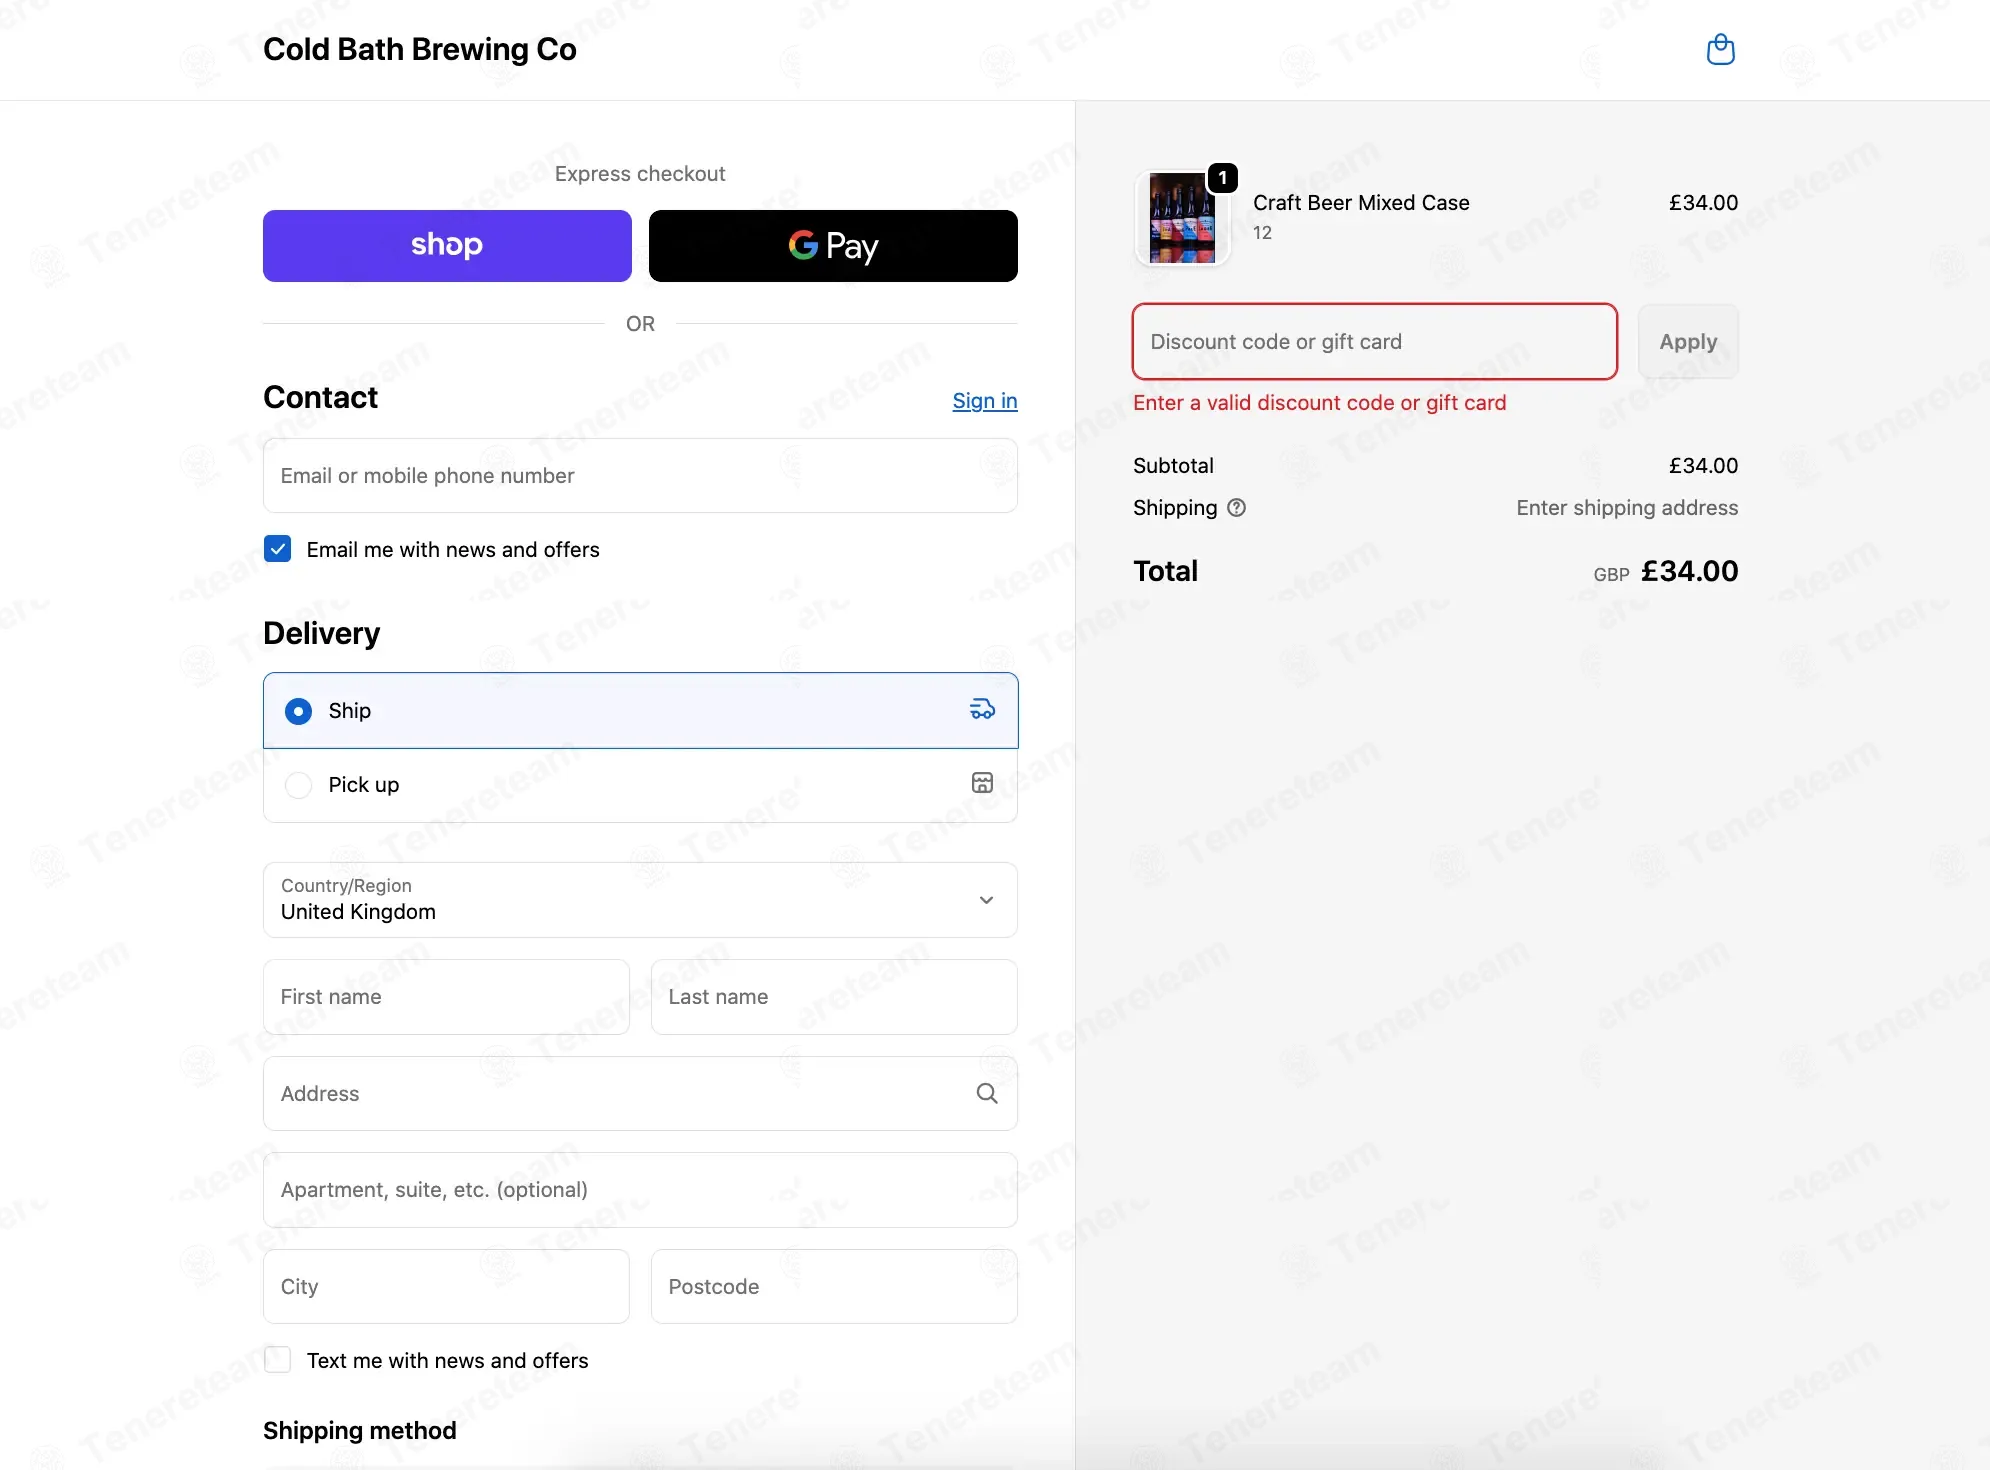
Task: Click the Last name field
Action: pos(834,997)
